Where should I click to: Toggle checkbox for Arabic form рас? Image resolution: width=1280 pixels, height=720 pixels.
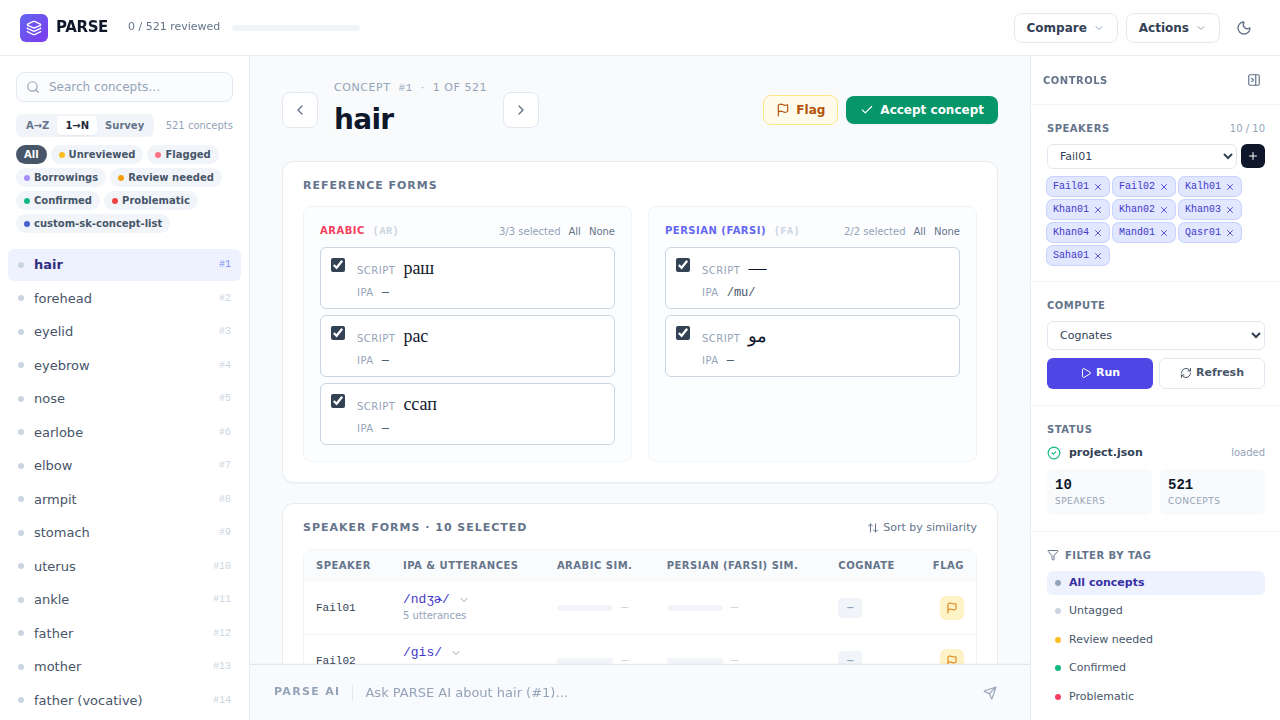338,333
